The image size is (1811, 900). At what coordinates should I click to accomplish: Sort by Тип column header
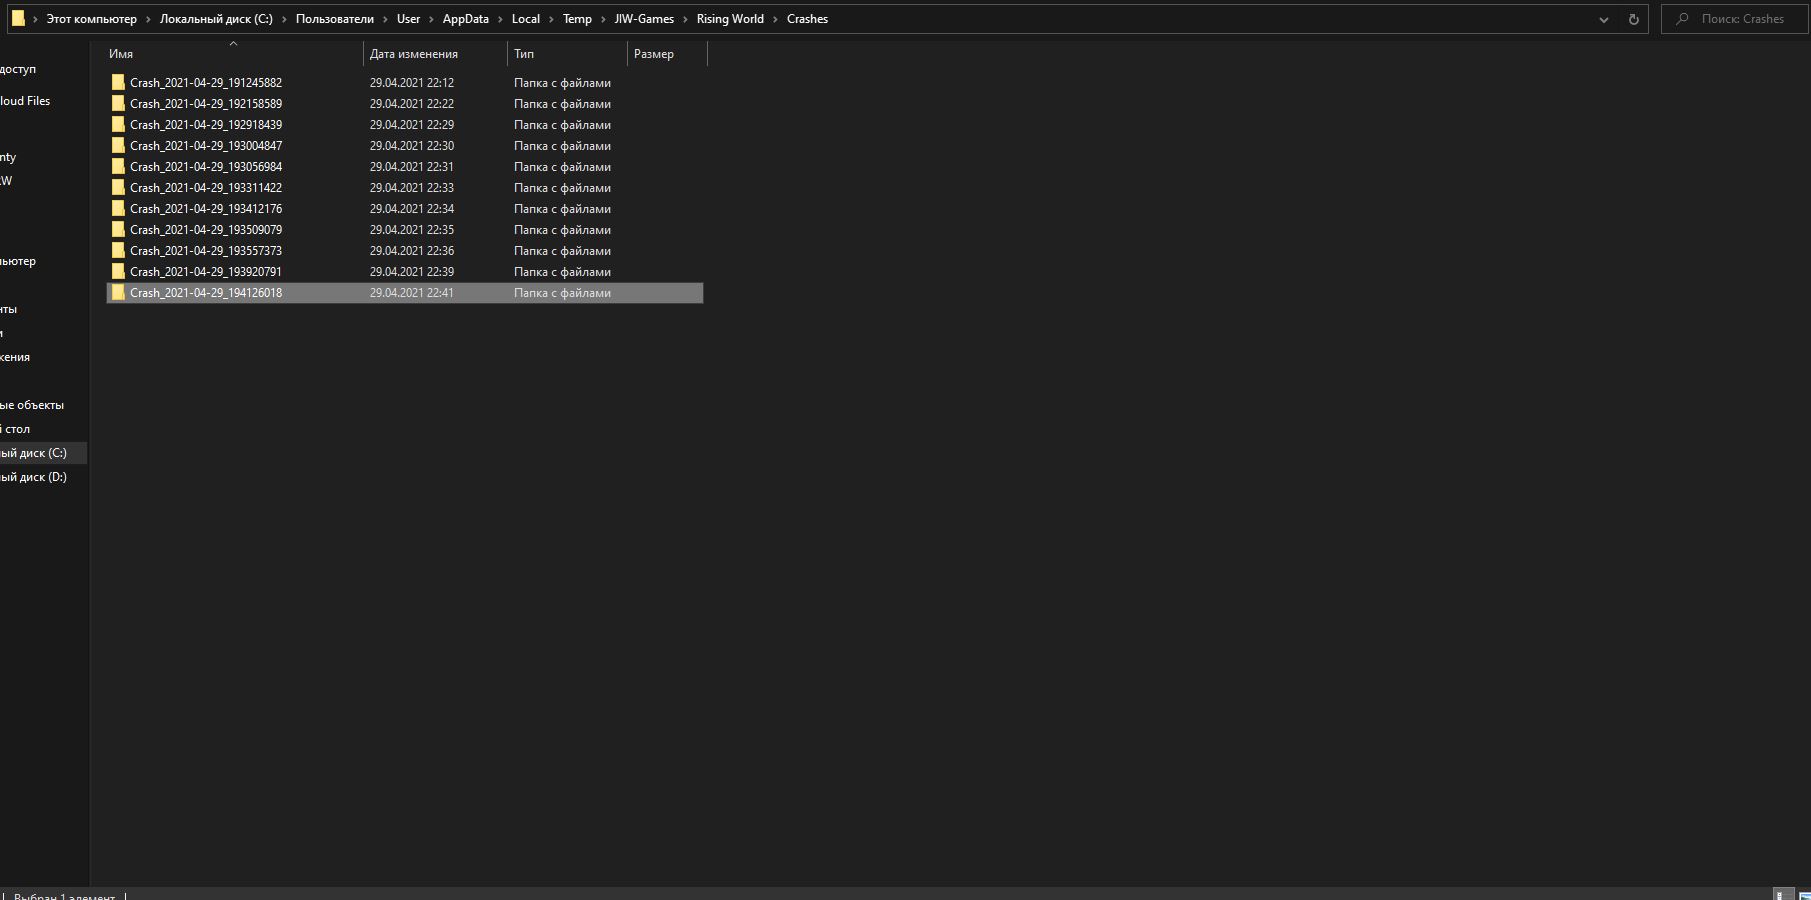524,54
